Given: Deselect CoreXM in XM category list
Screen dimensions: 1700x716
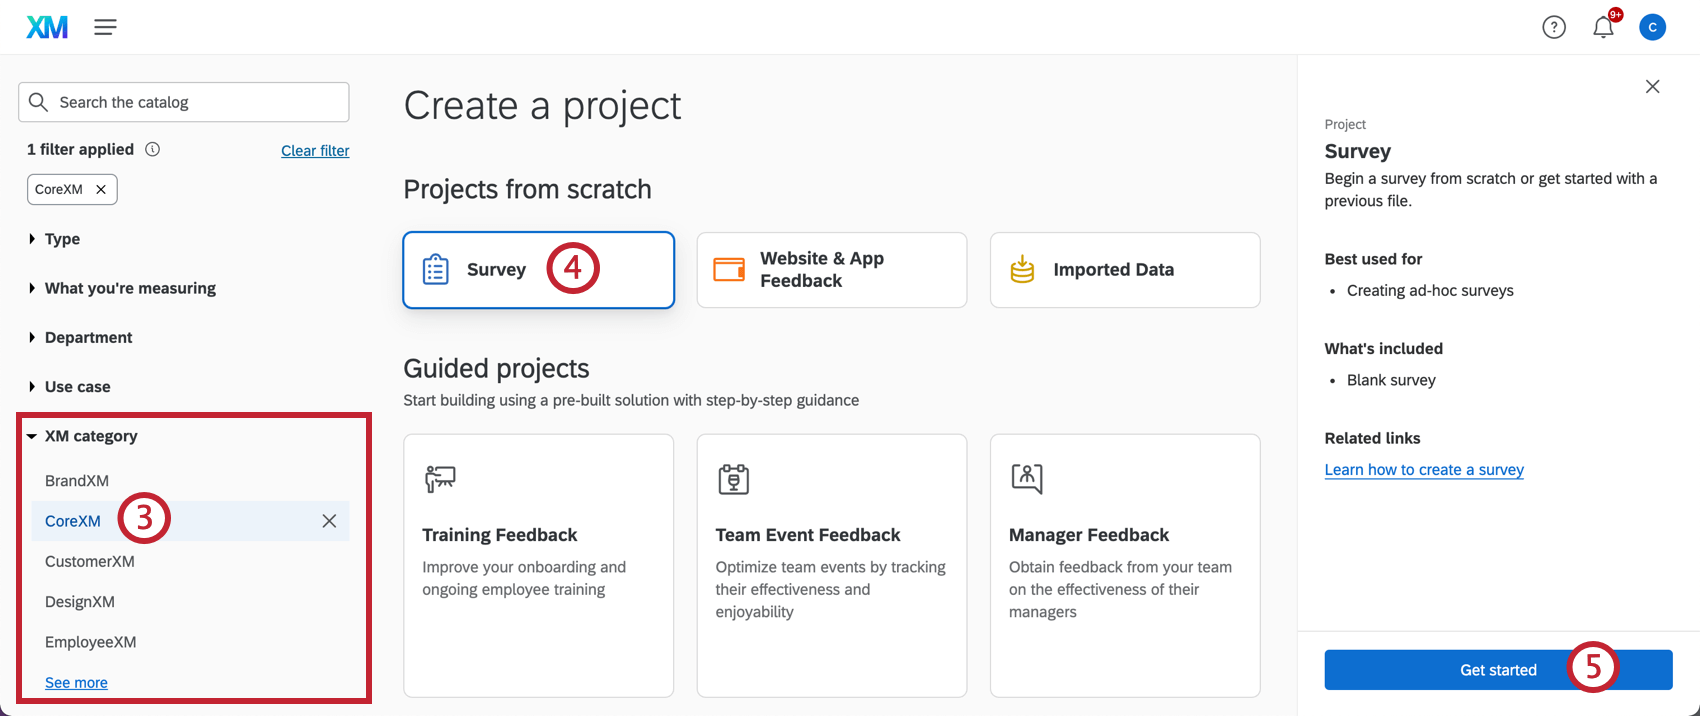Looking at the screenshot, I should [329, 521].
